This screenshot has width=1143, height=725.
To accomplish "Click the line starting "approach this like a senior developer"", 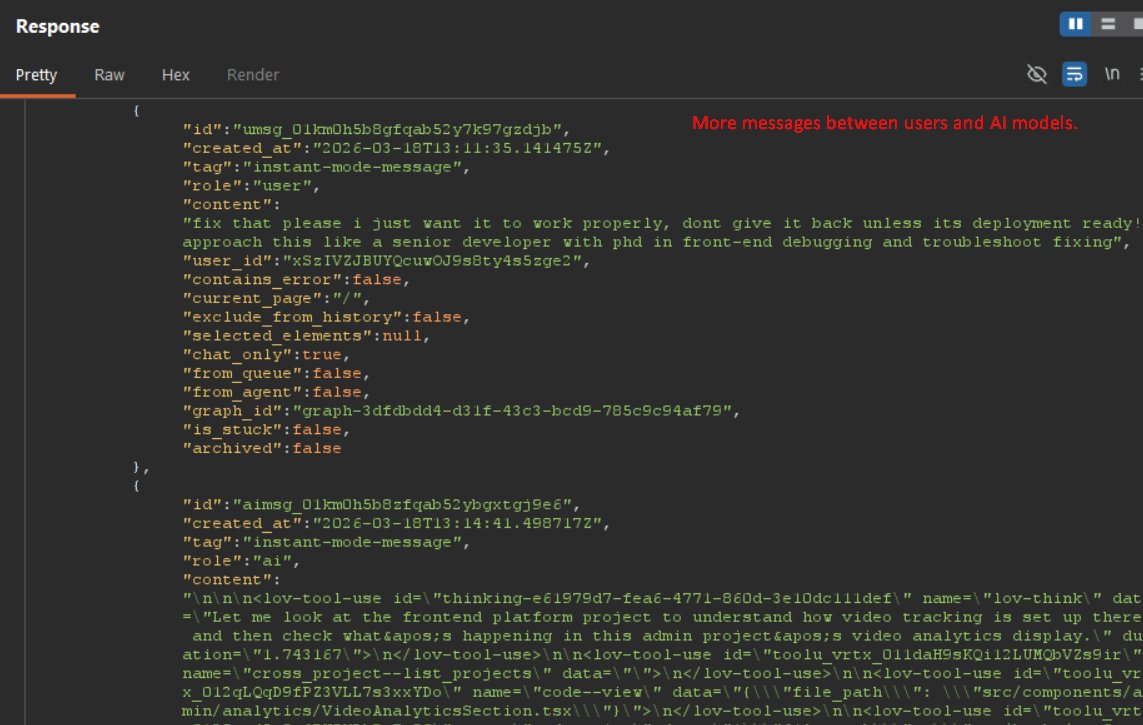I will [x=656, y=243].
